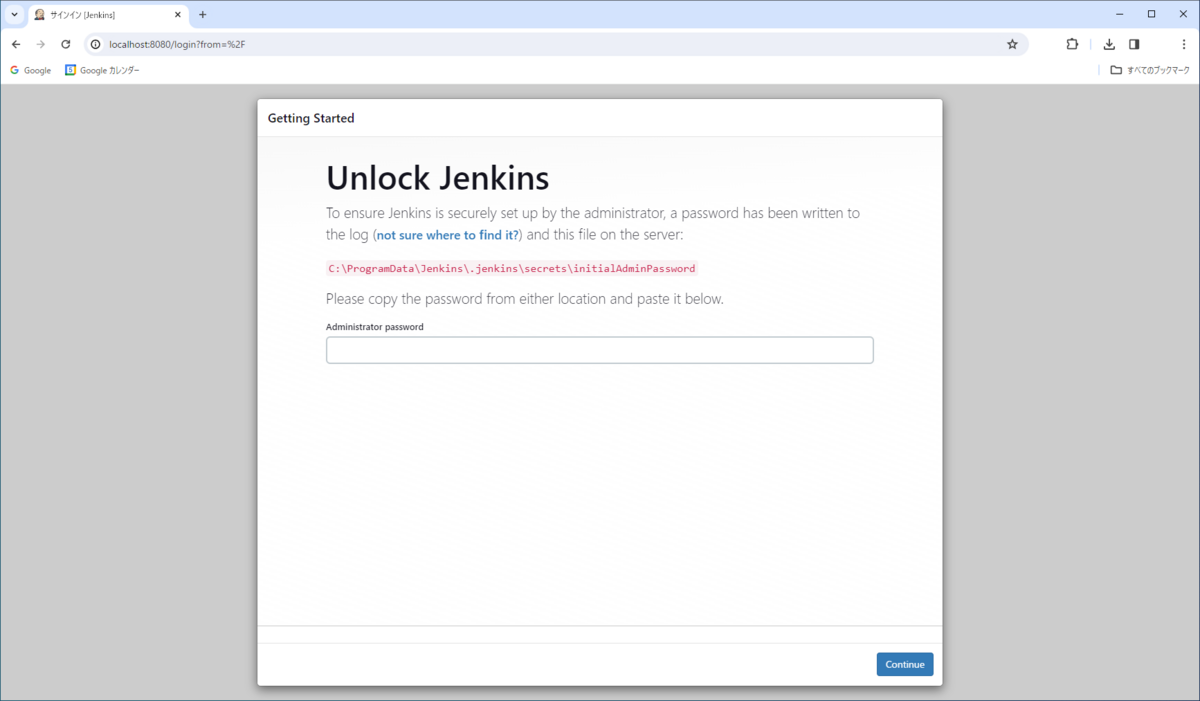Image resolution: width=1200 pixels, height=701 pixels.
Task: Open the すべてのブックマーク folder
Action: click(x=1150, y=70)
